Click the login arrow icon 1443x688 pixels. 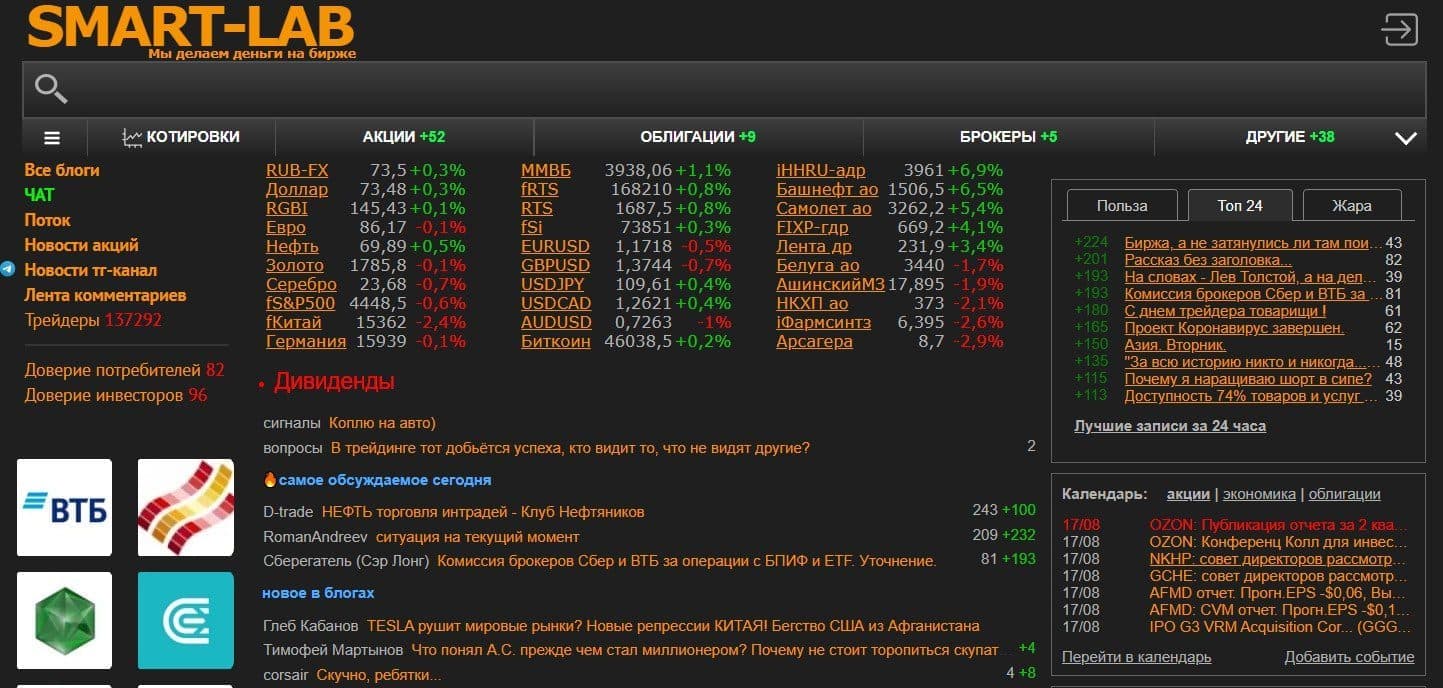(1399, 28)
